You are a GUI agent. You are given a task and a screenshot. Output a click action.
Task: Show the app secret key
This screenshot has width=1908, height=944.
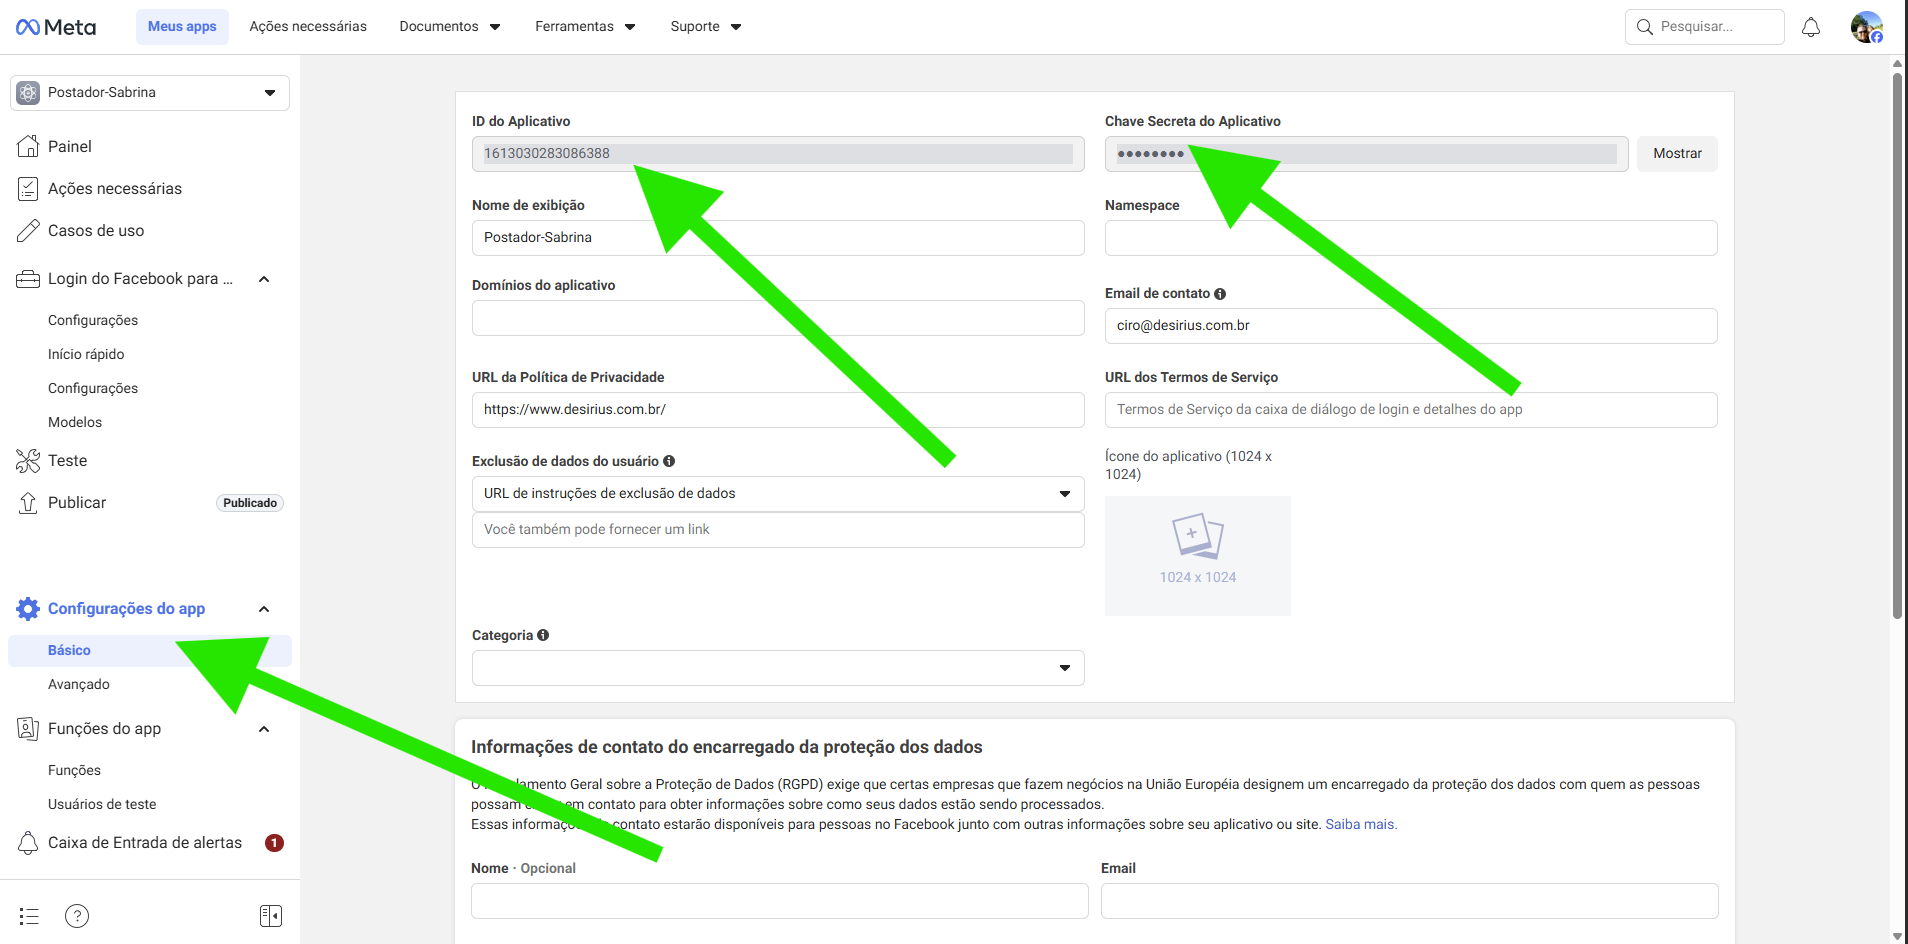pos(1677,154)
